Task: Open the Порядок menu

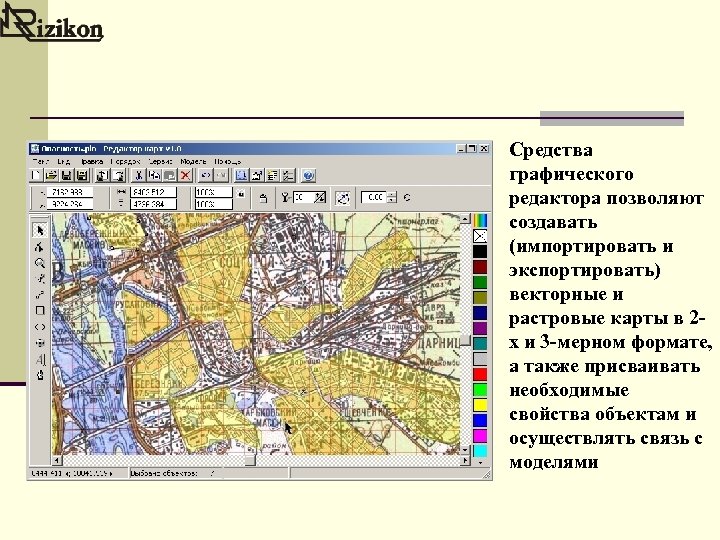Action: pyautogui.click(x=125, y=162)
